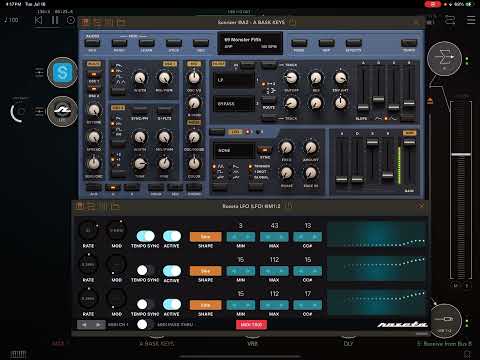Screen dimensions: 480x360
Task: Click the record circle icon
Action: [x=71, y=20]
